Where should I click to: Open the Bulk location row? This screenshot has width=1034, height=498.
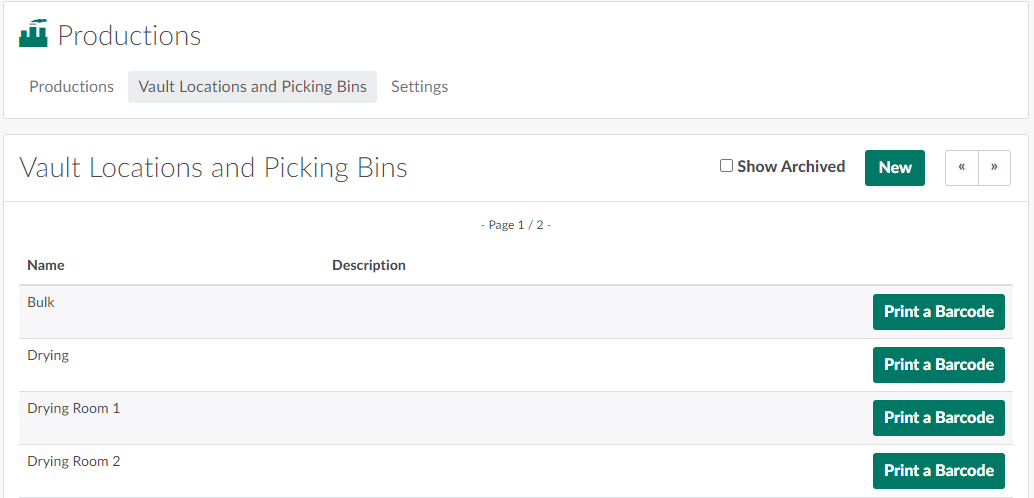41,302
